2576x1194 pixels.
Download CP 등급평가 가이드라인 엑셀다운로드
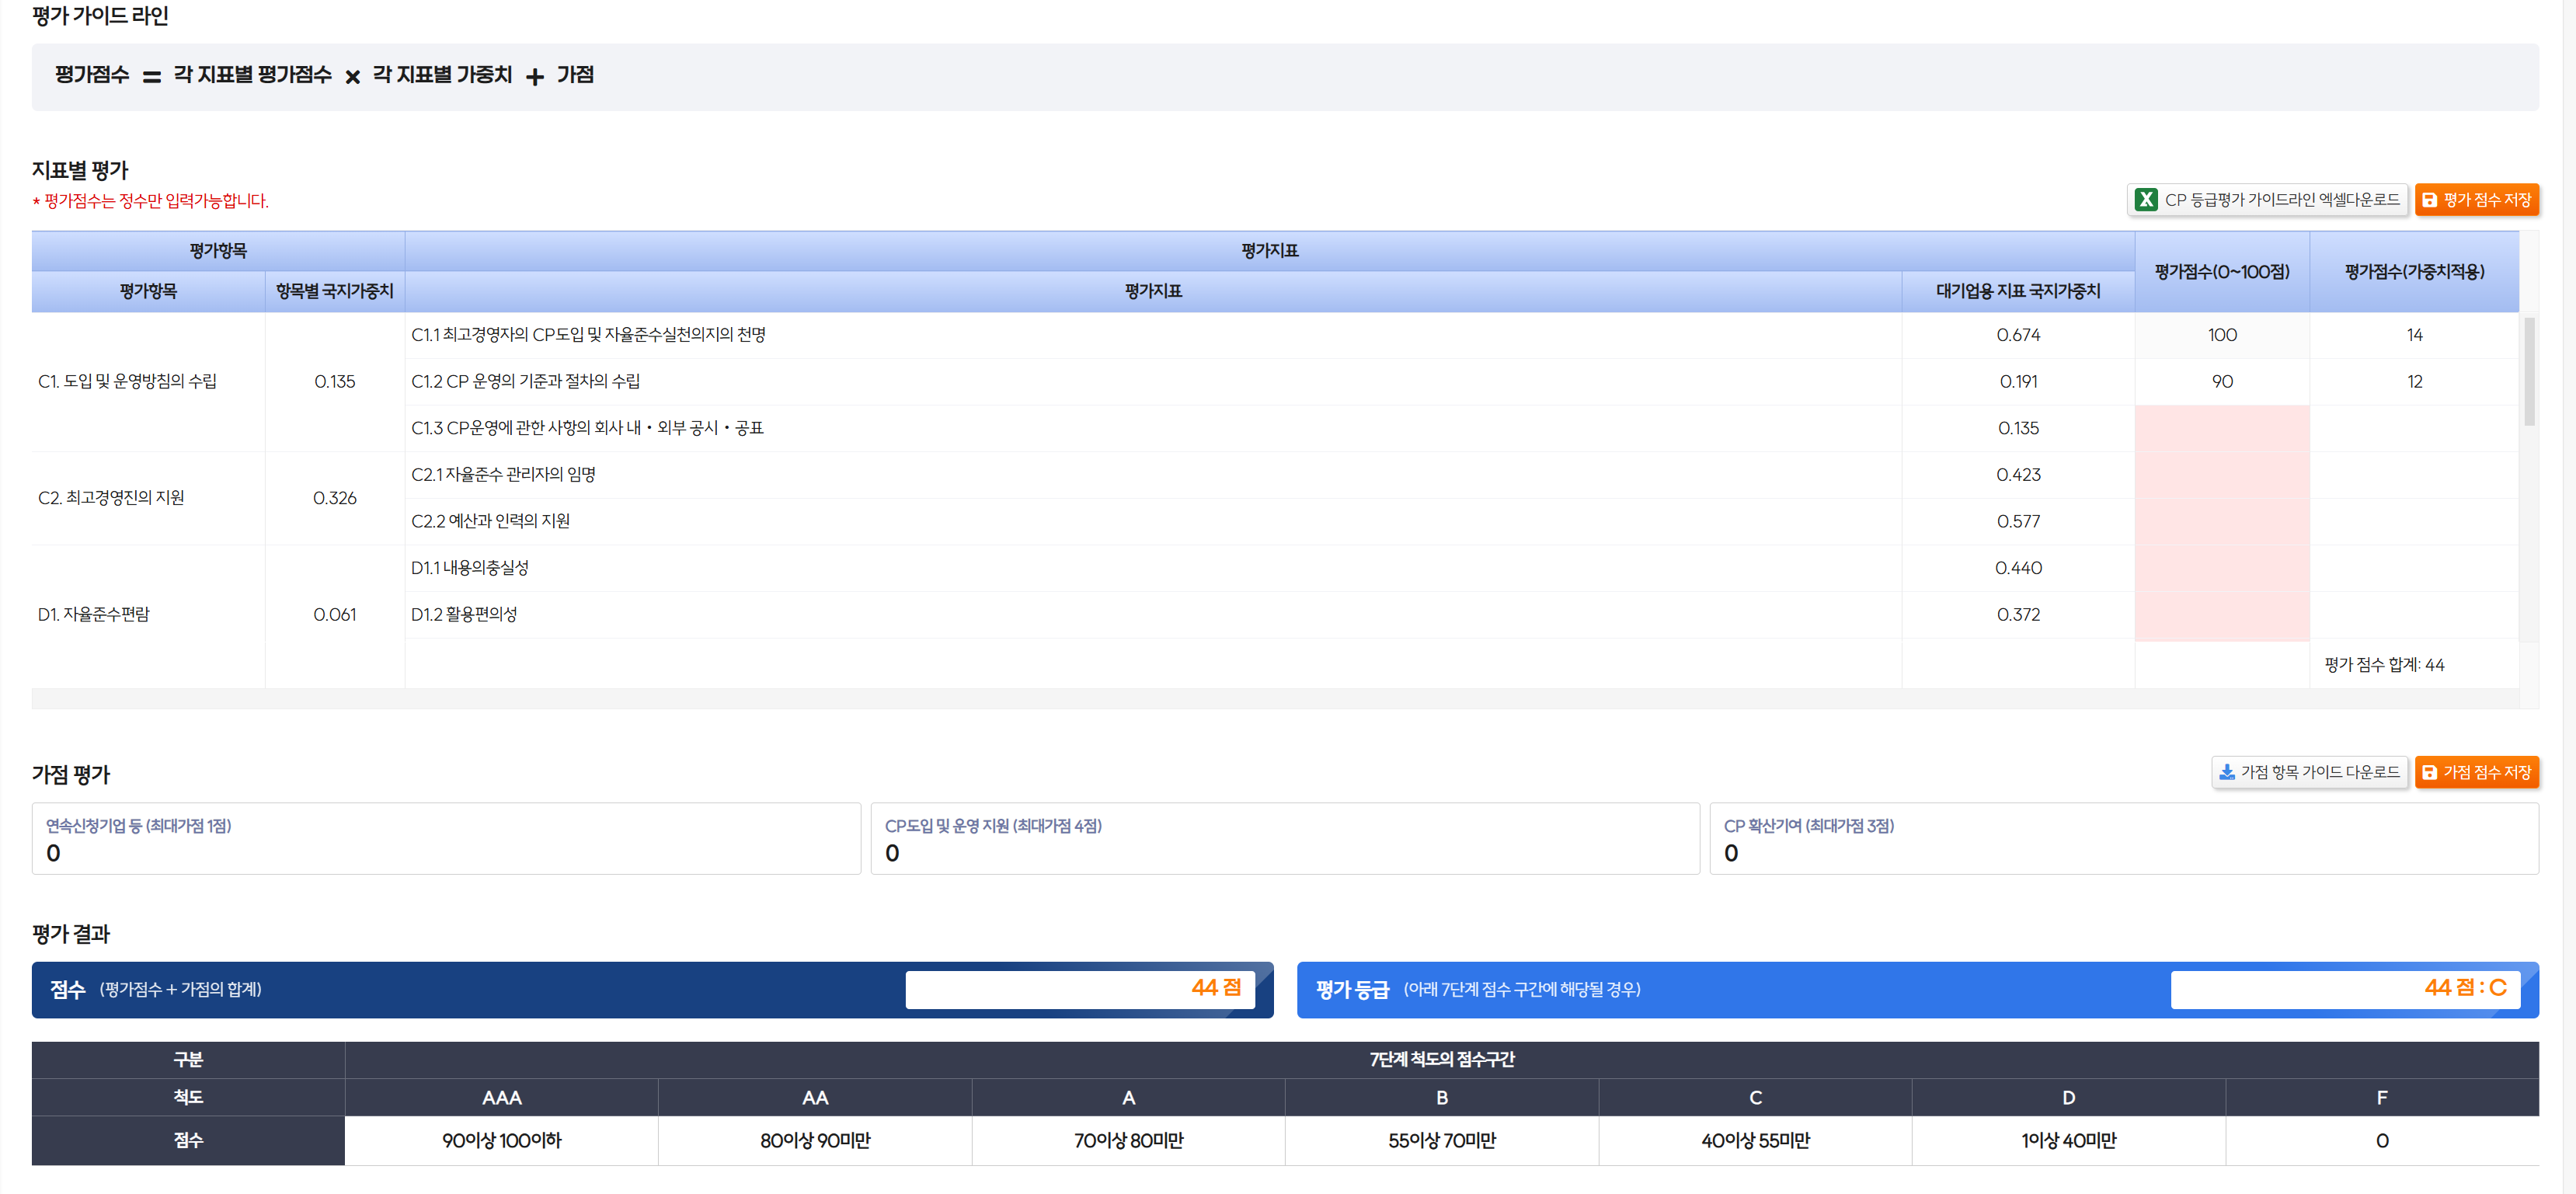2267,200
